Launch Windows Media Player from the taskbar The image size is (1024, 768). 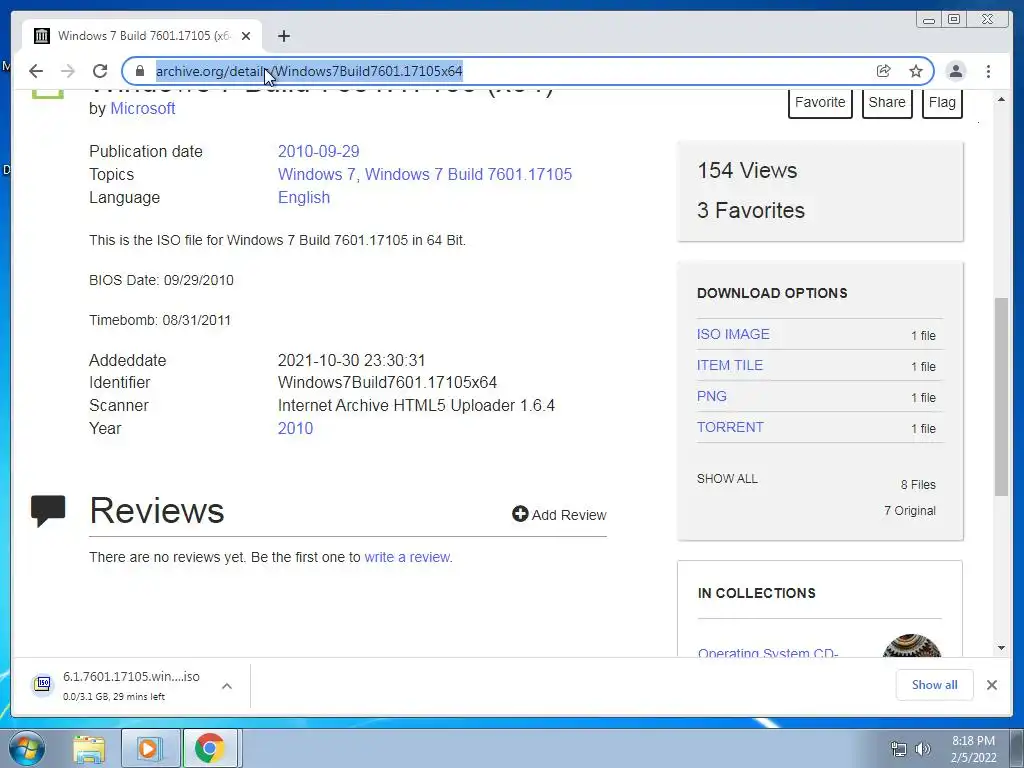point(149,748)
